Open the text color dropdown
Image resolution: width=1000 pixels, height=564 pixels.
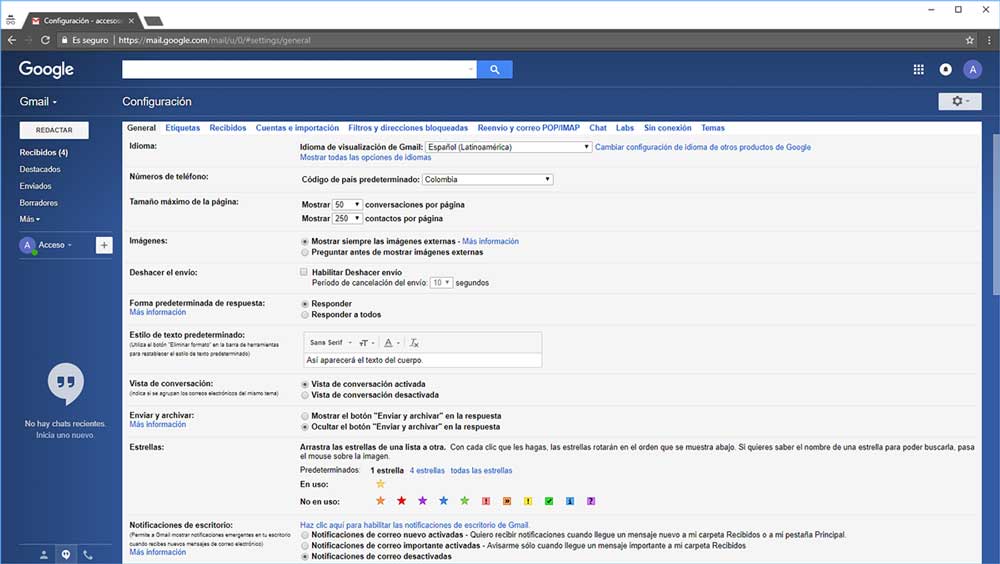(x=392, y=343)
